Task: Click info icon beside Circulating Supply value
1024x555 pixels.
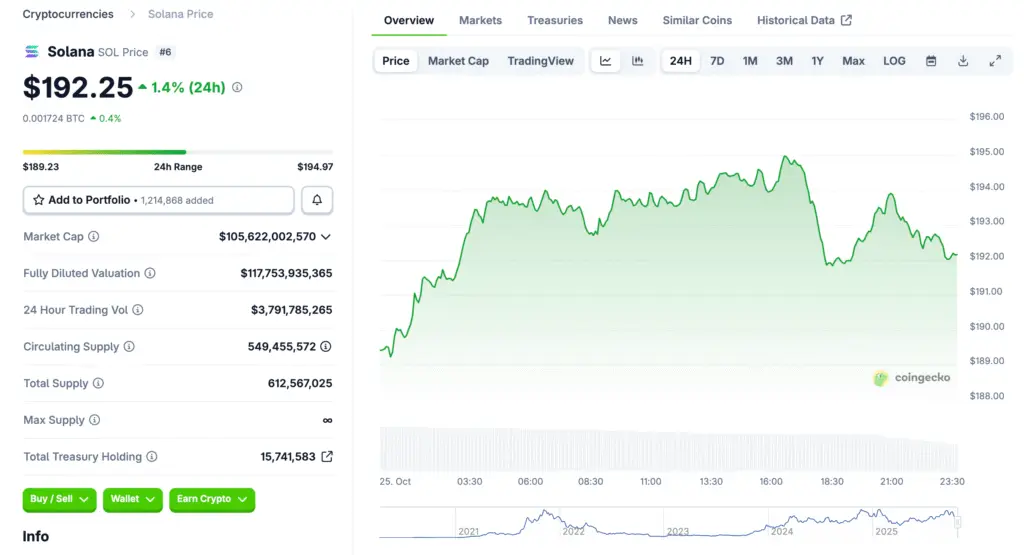Action: [326, 347]
